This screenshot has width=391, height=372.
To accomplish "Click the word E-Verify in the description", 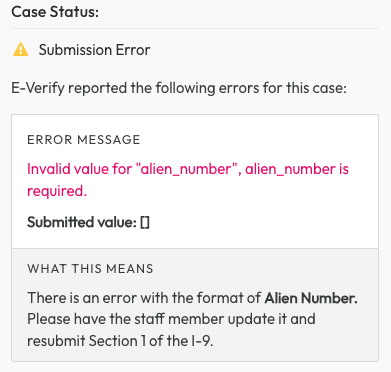I will click(38, 88).
